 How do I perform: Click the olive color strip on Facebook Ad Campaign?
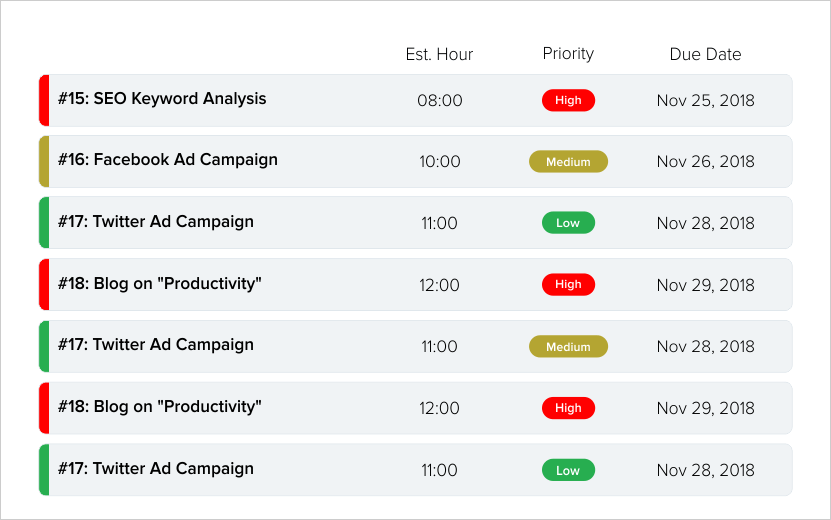click(44, 162)
